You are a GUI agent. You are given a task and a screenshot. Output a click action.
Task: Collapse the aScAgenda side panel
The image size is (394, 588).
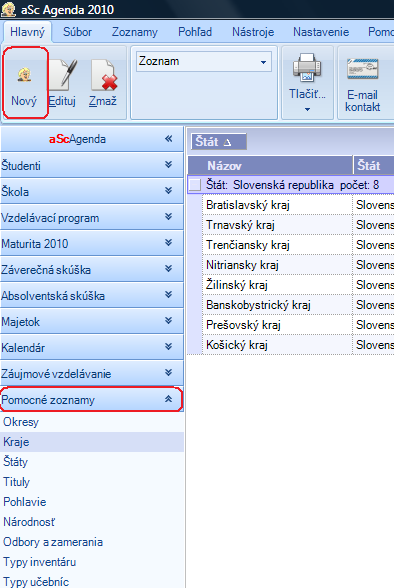pos(169,139)
